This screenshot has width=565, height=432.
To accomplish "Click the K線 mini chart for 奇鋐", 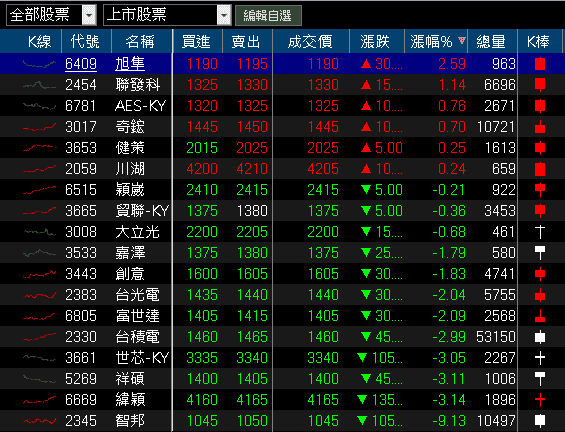I will pyautogui.click(x=39, y=127).
